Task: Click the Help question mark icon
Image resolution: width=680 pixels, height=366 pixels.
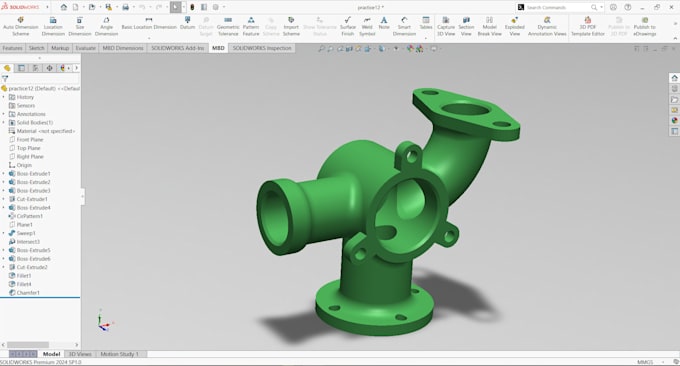Action: coord(628,7)
